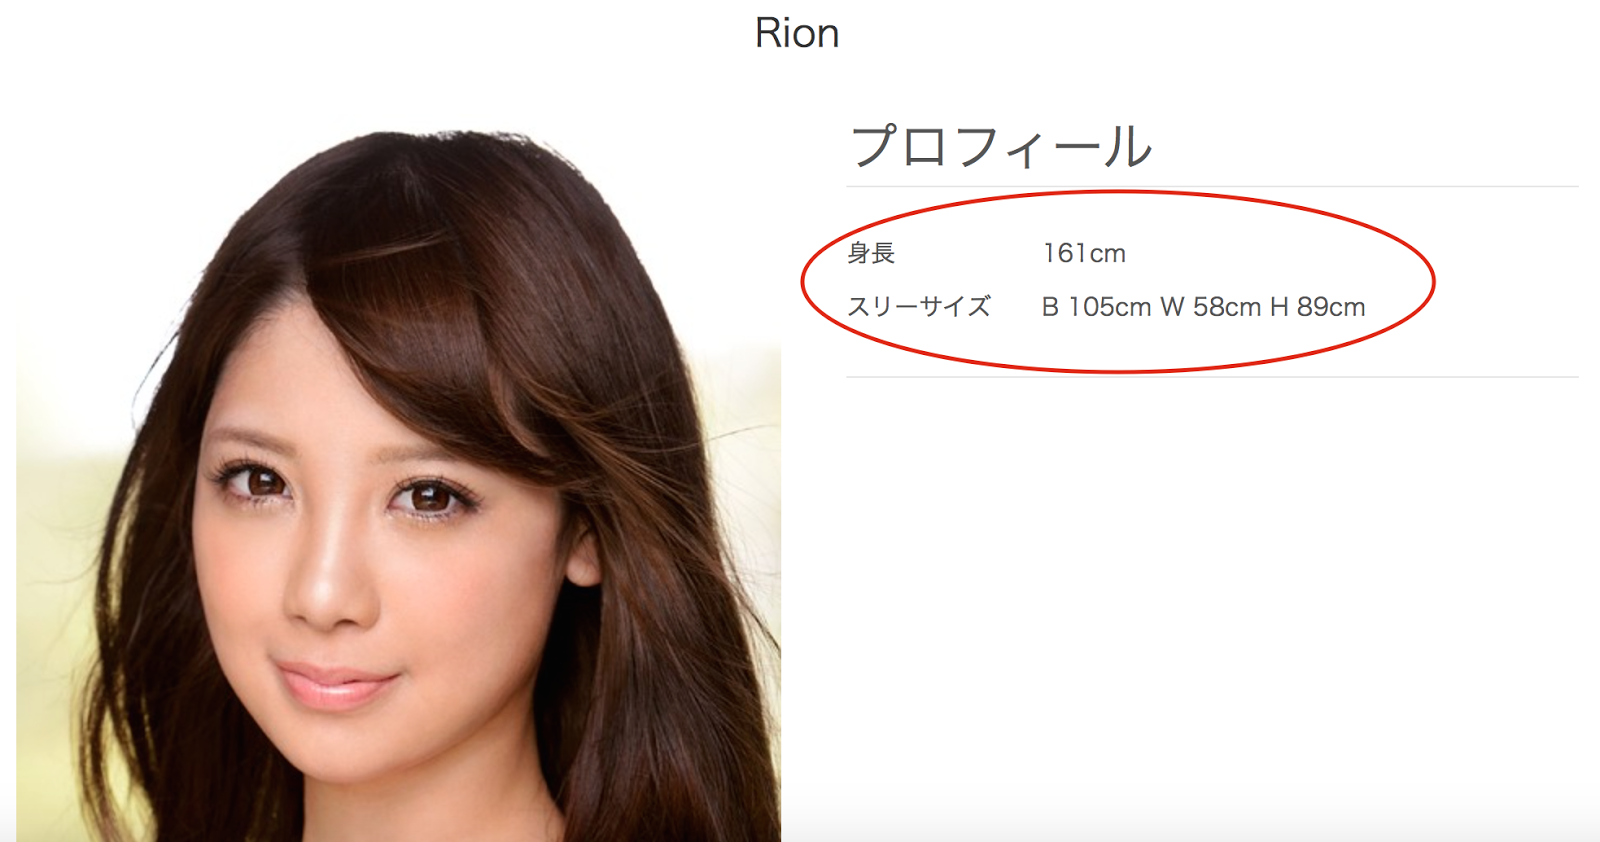Click the divider line below スリーサイズ row

[1212, 377]
